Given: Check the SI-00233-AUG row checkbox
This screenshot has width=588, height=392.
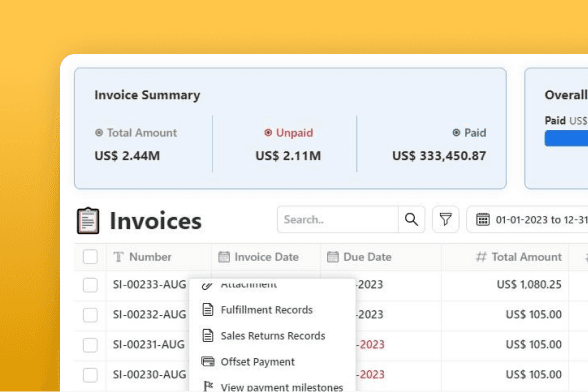Looking at the screenshot, I should click(x=90, y=285).
